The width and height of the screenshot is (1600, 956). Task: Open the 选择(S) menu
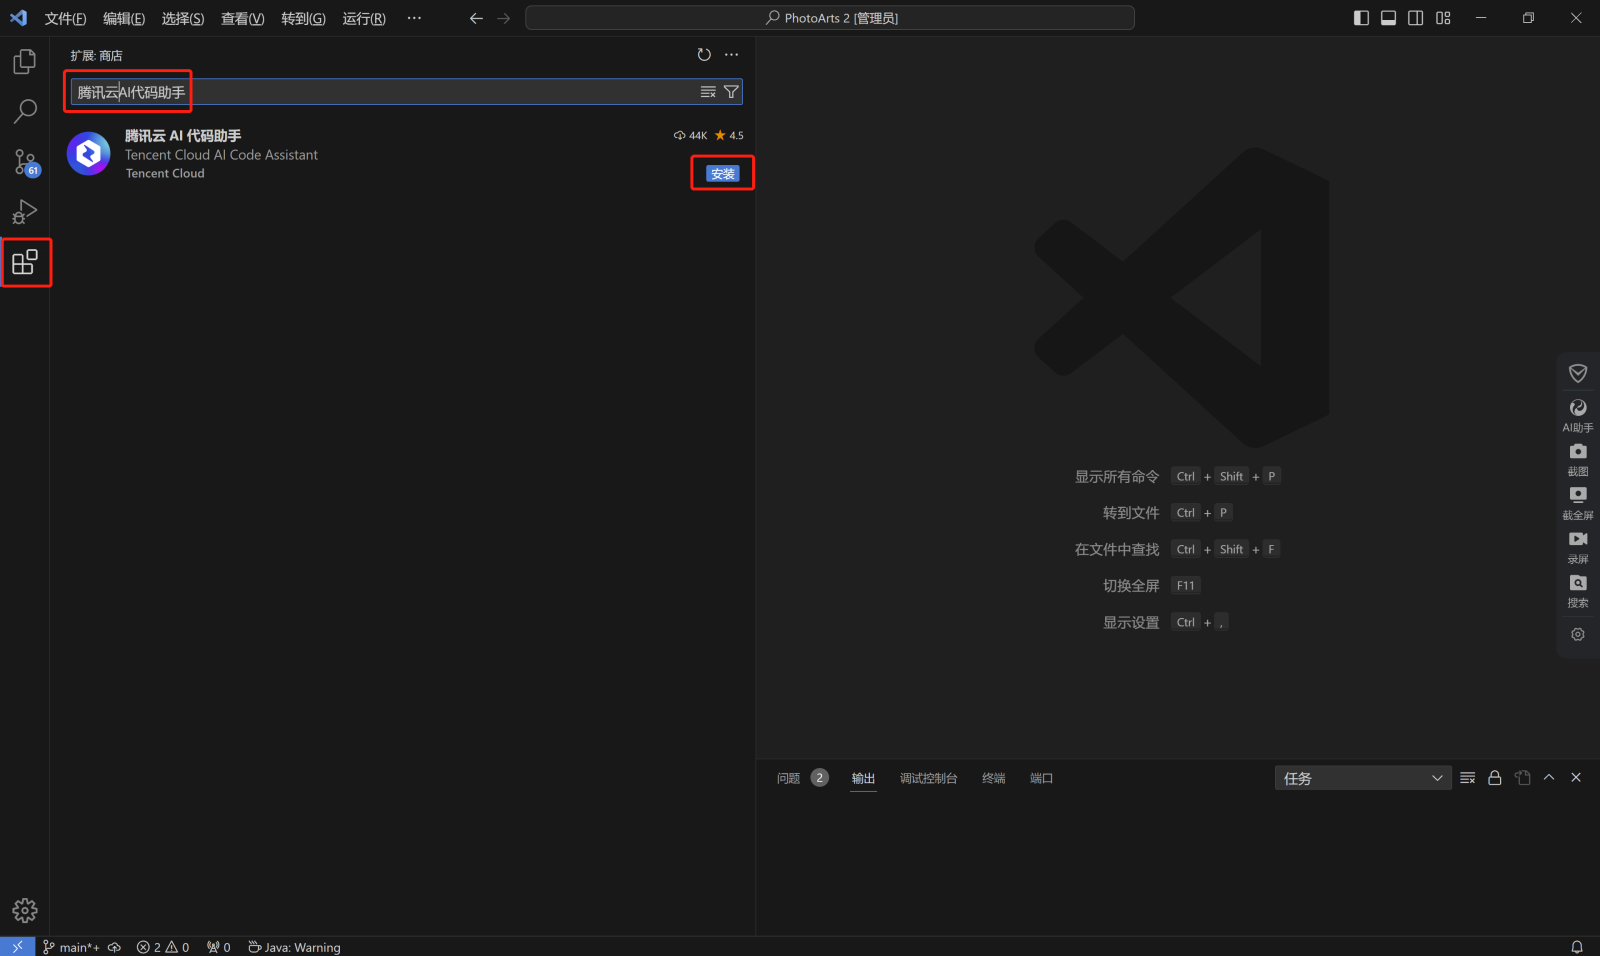183,19
